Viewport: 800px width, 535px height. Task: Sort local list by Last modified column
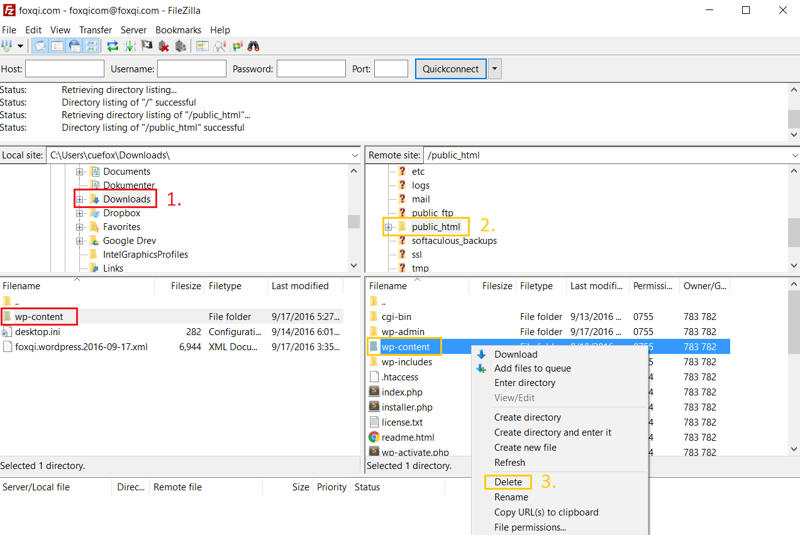tap(300, 286)
